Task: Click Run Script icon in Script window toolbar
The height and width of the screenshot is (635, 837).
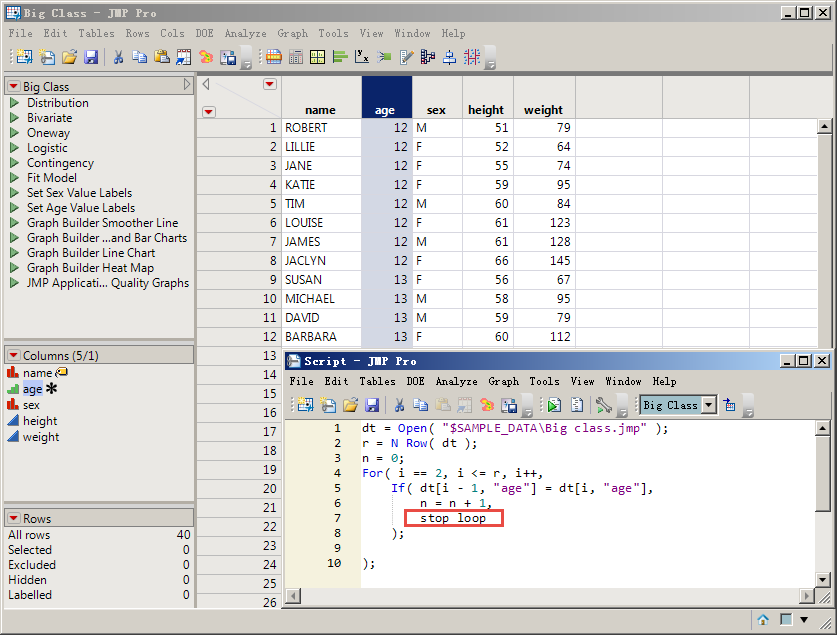Action: [554, 405]
